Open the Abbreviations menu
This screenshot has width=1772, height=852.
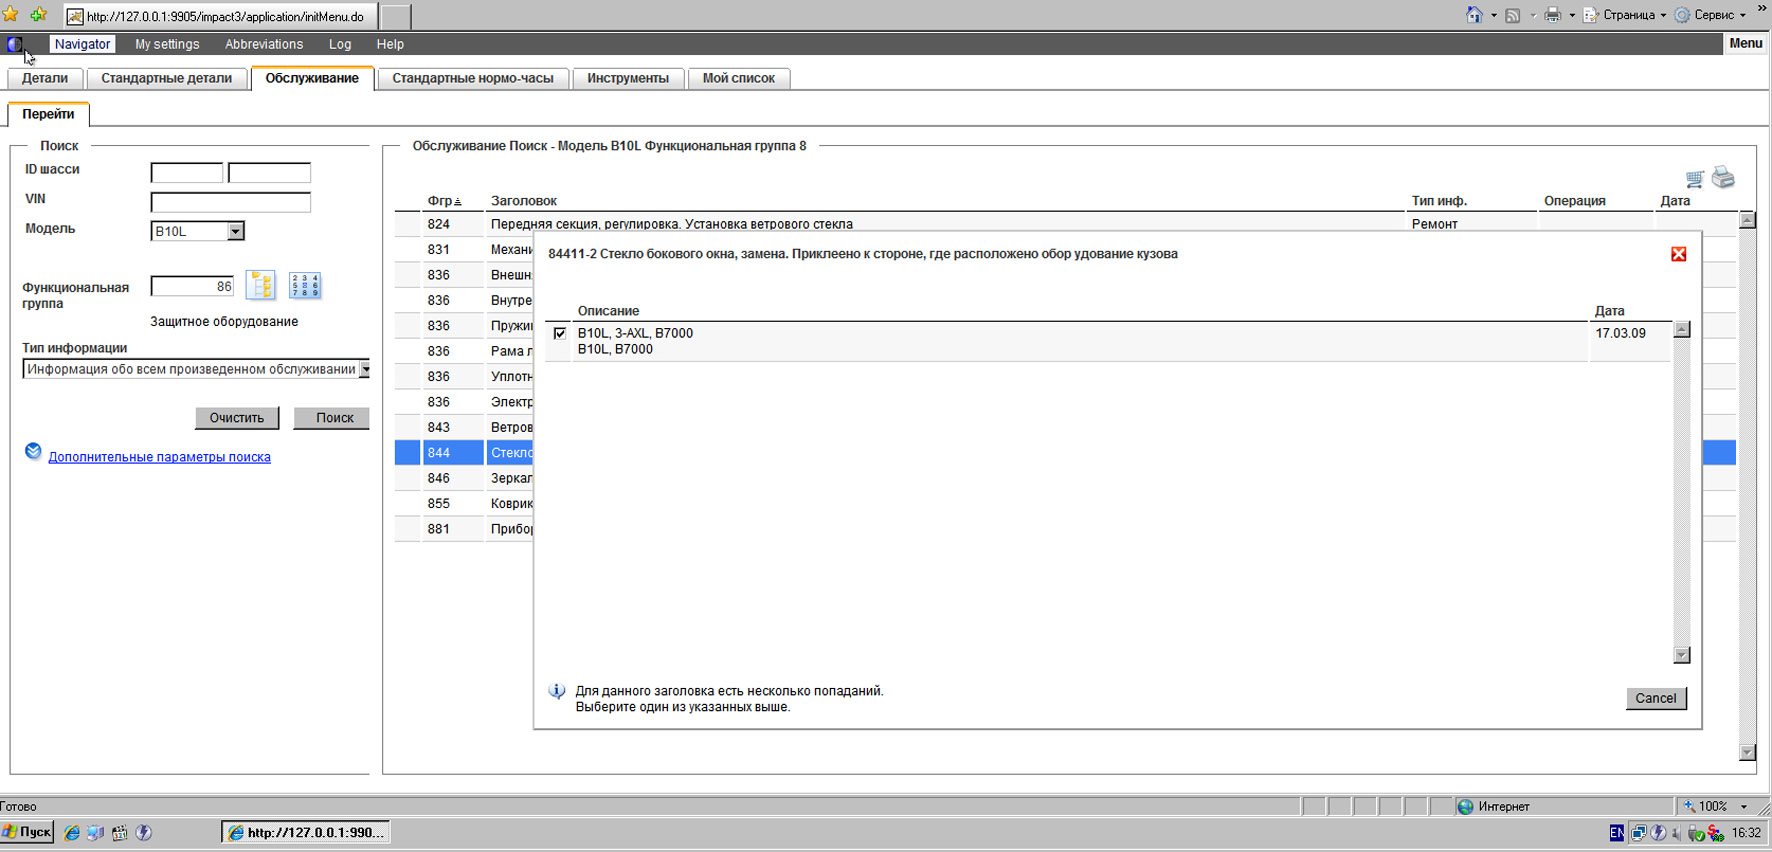263,44
